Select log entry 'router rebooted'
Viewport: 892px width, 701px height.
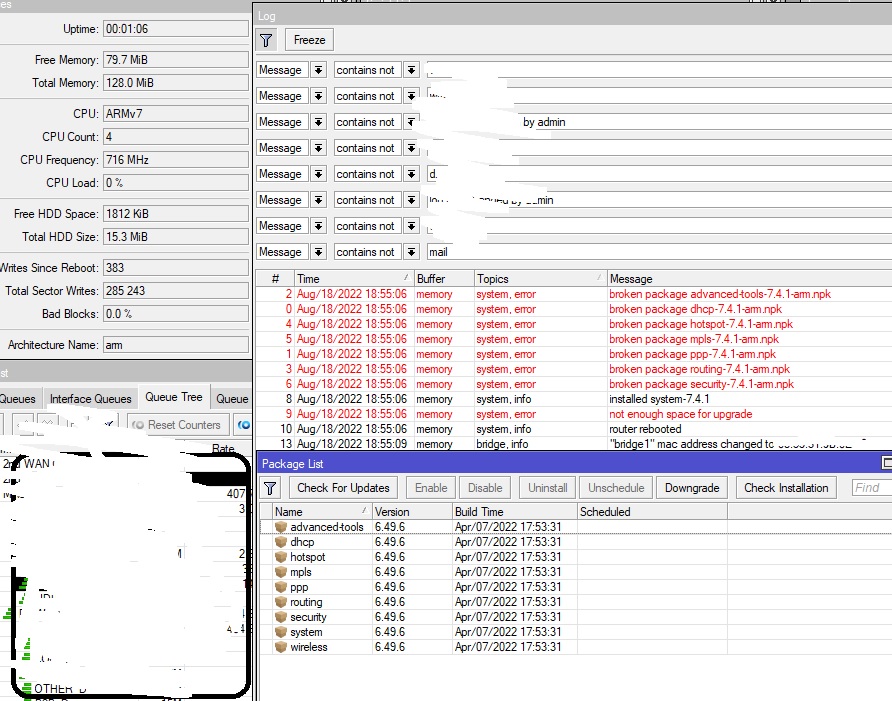(573, 429)
